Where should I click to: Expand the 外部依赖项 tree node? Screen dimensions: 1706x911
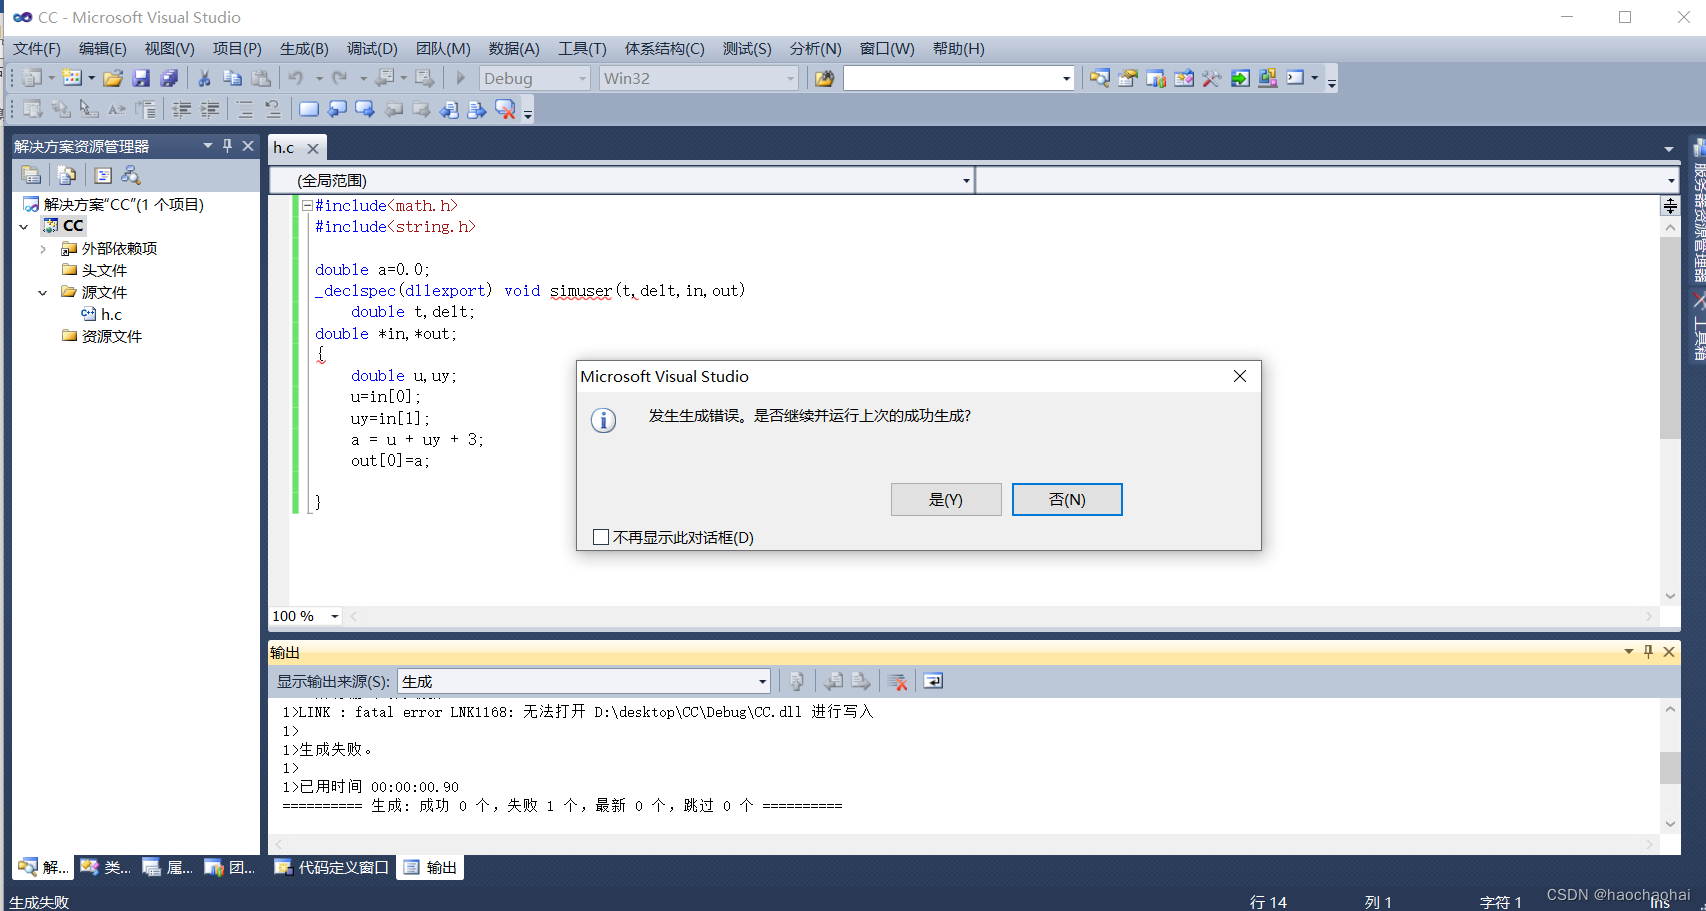pos(43,249)
